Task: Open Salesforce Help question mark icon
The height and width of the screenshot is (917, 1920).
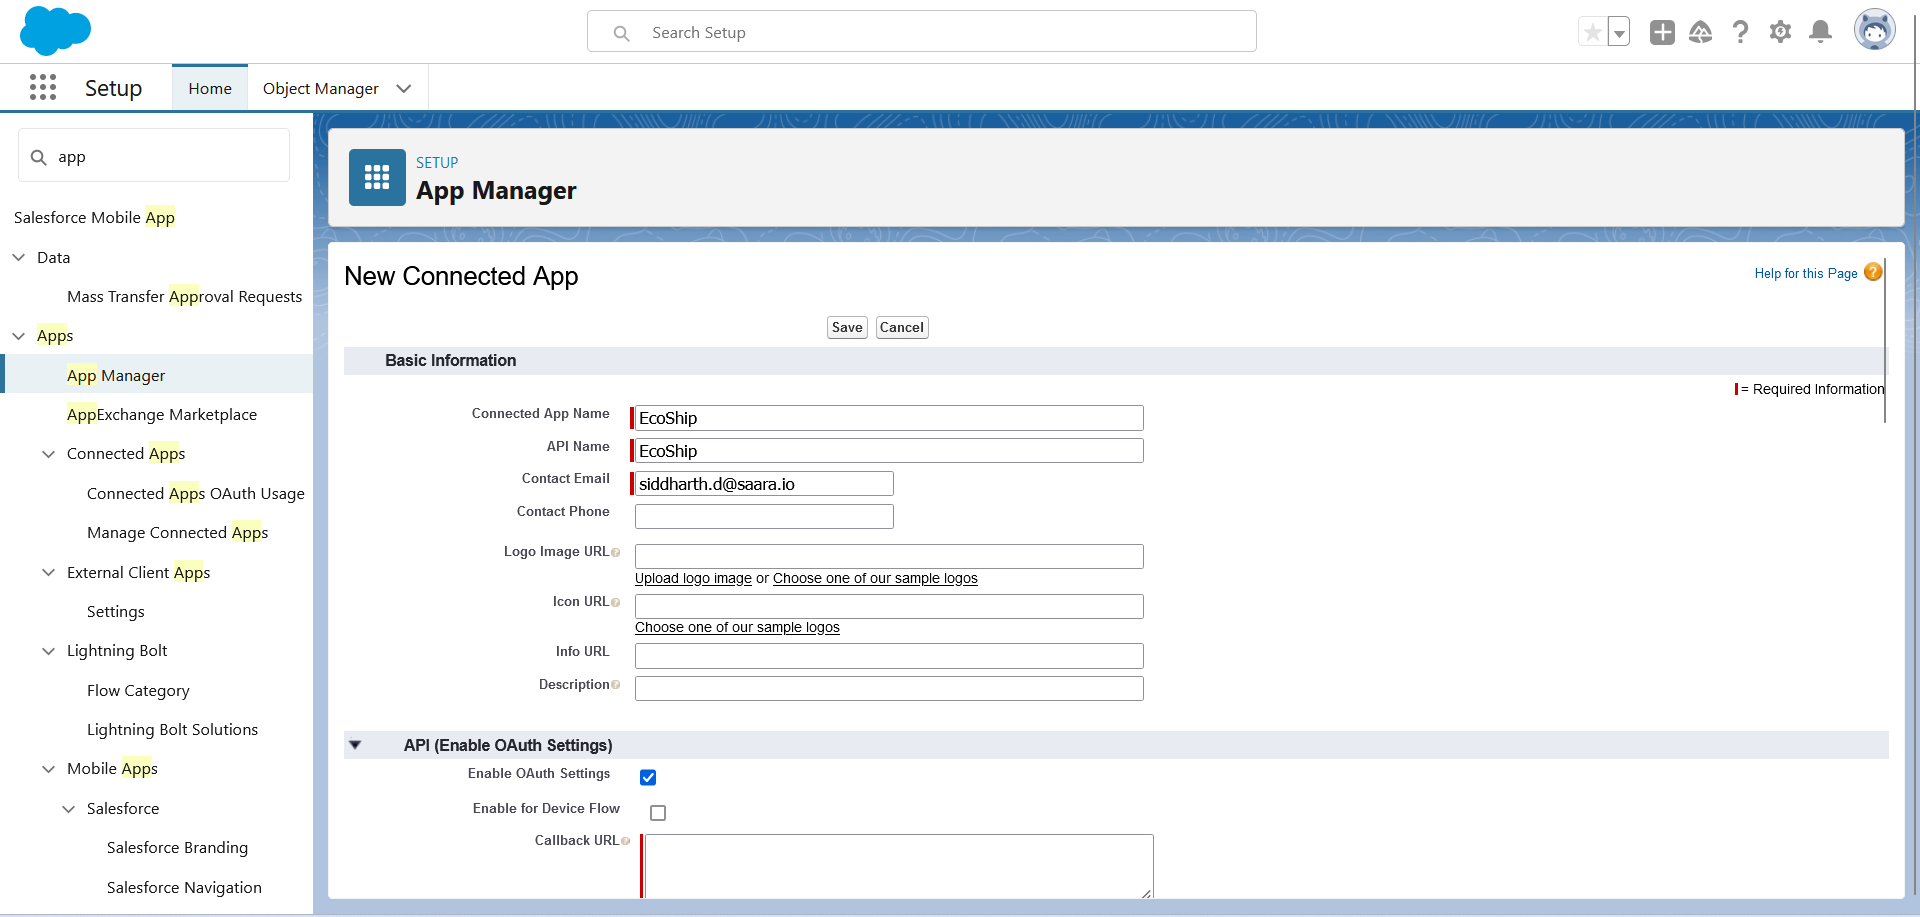Action: point(1740,32)
